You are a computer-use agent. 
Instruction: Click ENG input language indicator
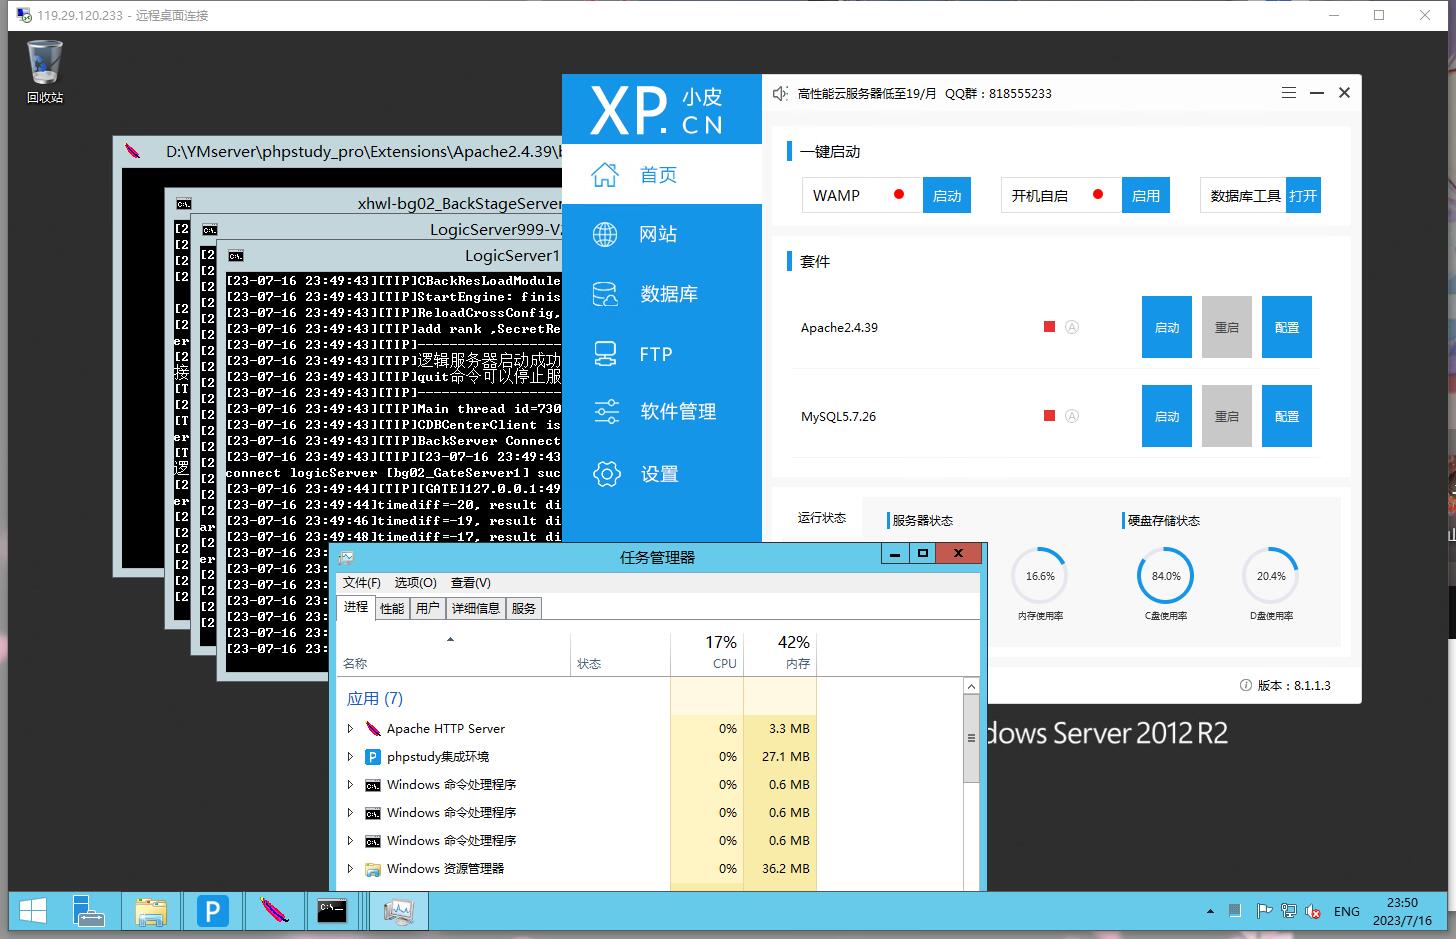coord(1347,912)
